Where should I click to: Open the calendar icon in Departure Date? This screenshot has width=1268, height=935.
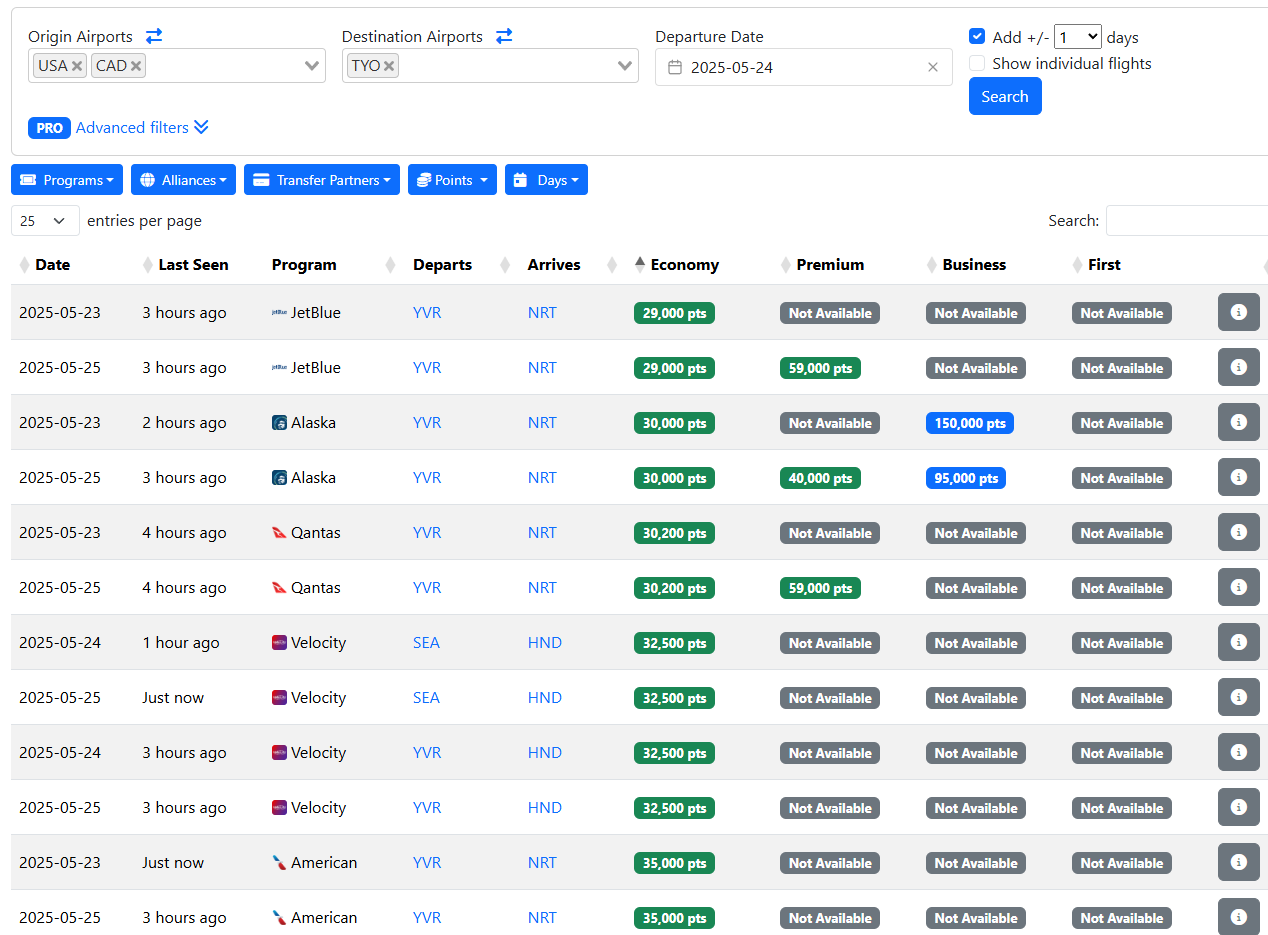pyautogui.click(x=675, y=67)
